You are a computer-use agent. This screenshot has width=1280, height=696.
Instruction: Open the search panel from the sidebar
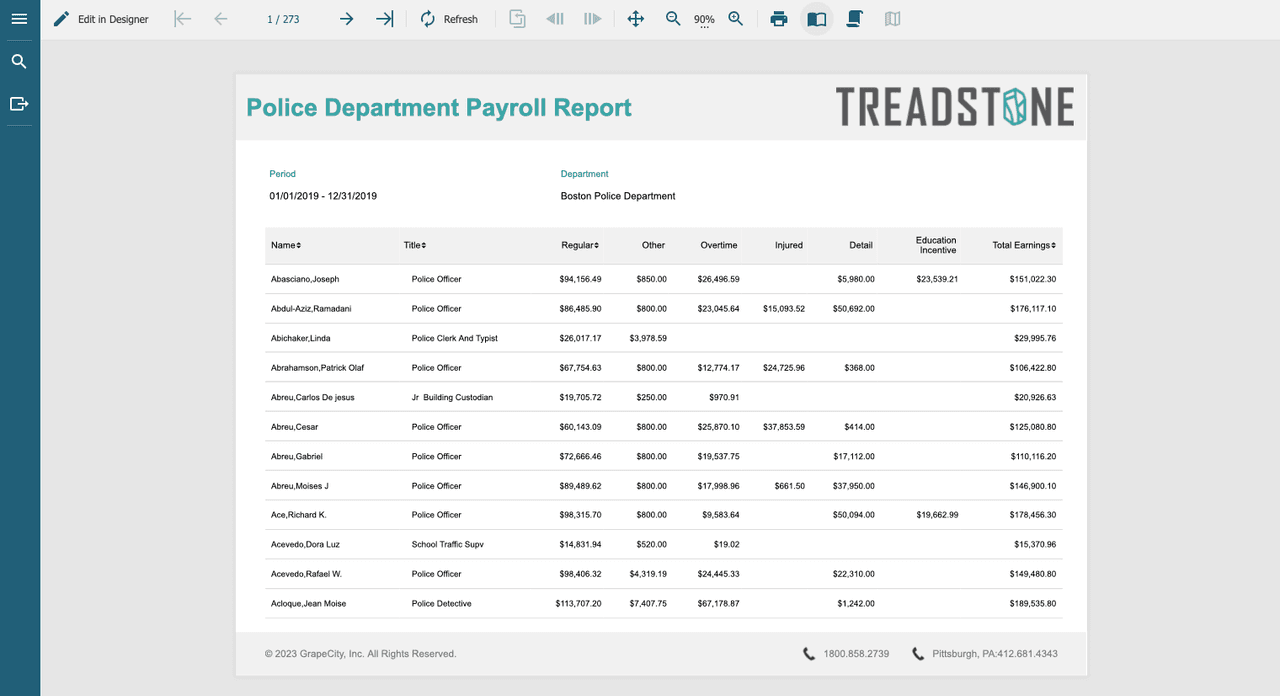(19, 62)
